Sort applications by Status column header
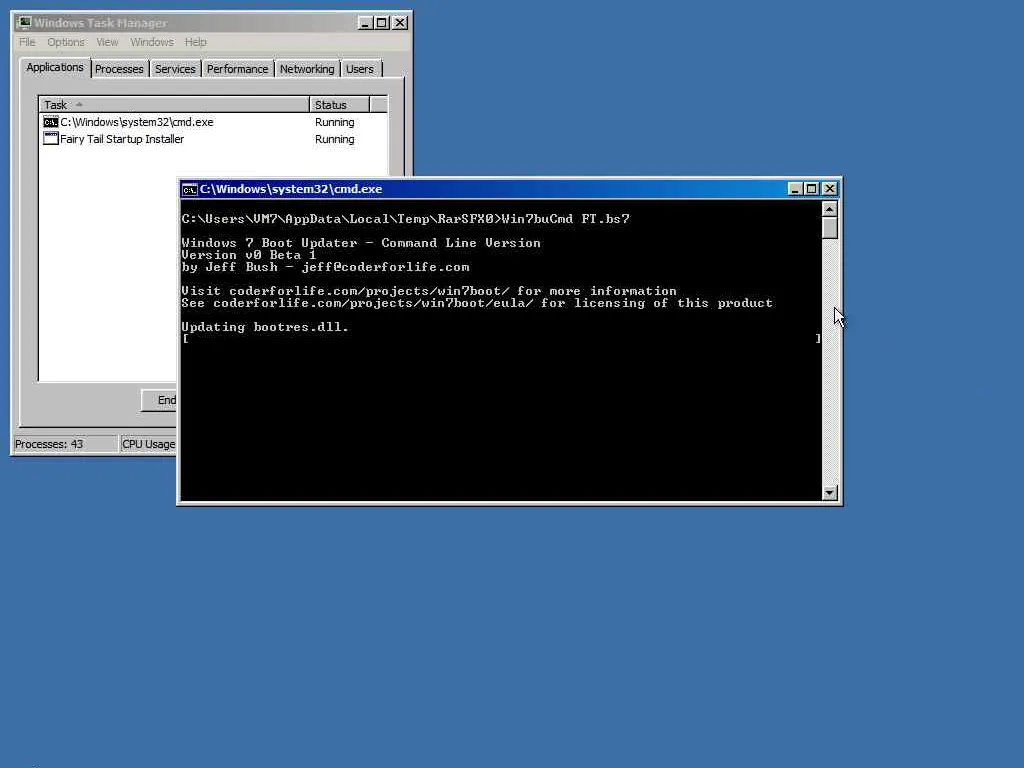The width and height of the screenshot is (1024, 768). click(340, 104)
